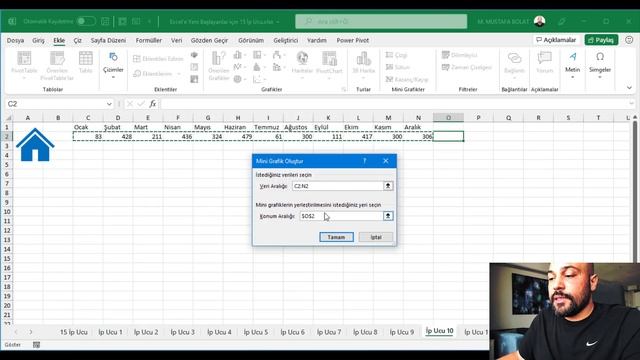Viewport: 640px width, 360px height.
Task: Click the formula bar cancel X icon
Action: coord(129,104)
